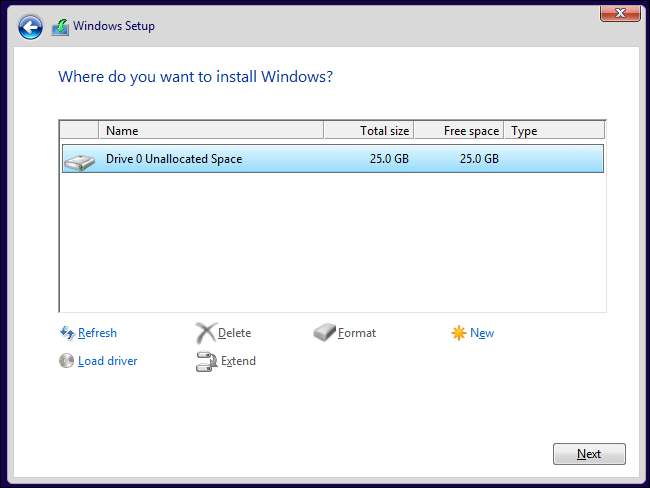Click the Windows Setup title icon
Image resolution: width=650 pixels, height=488 pixels.
coord(60,27)
